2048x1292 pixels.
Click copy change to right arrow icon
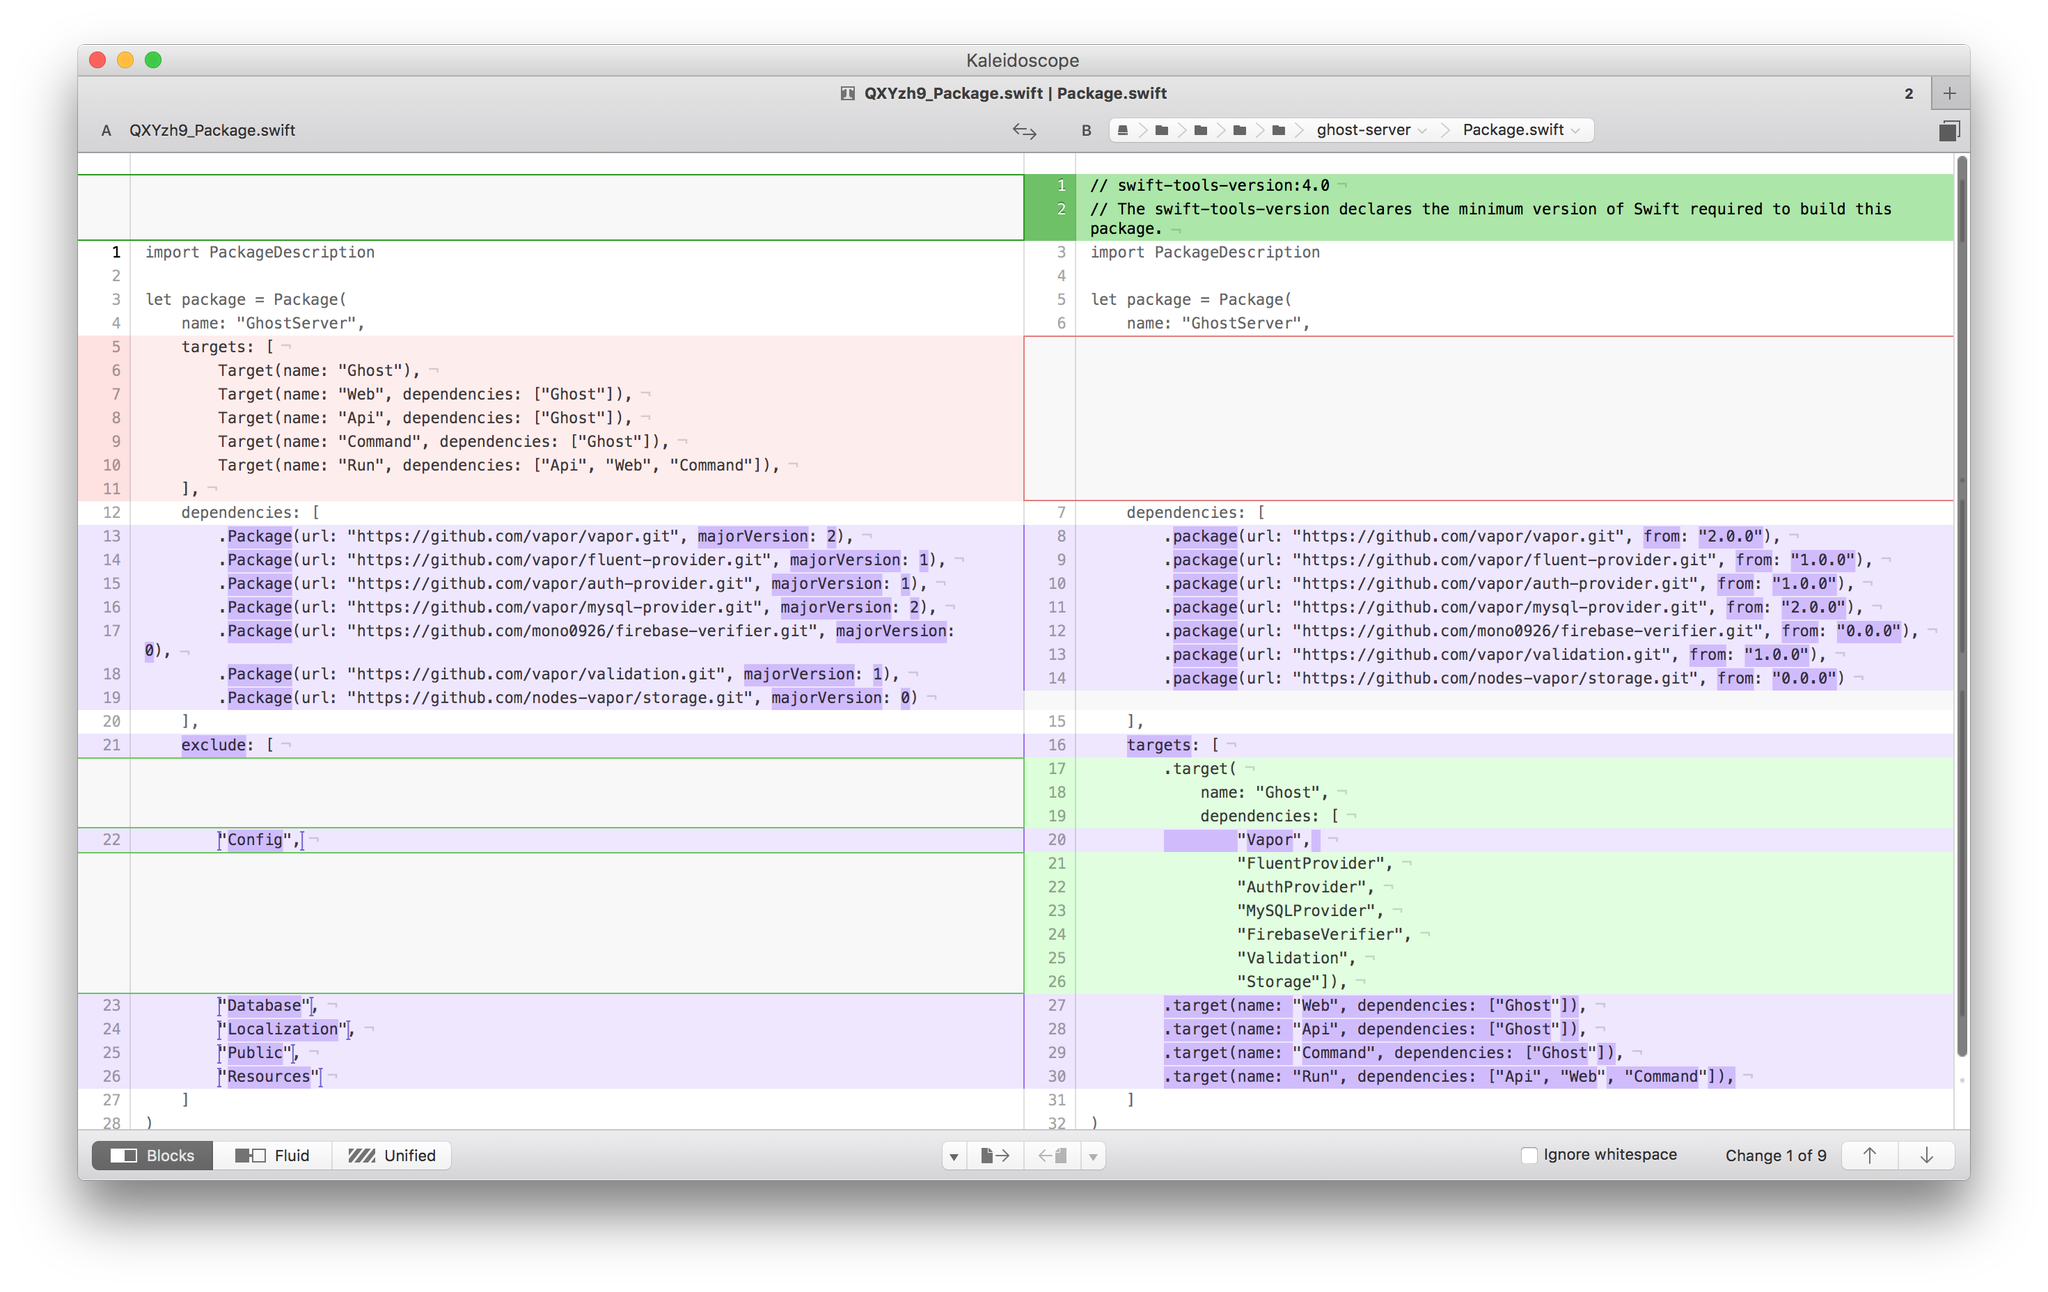point(995,1156)
